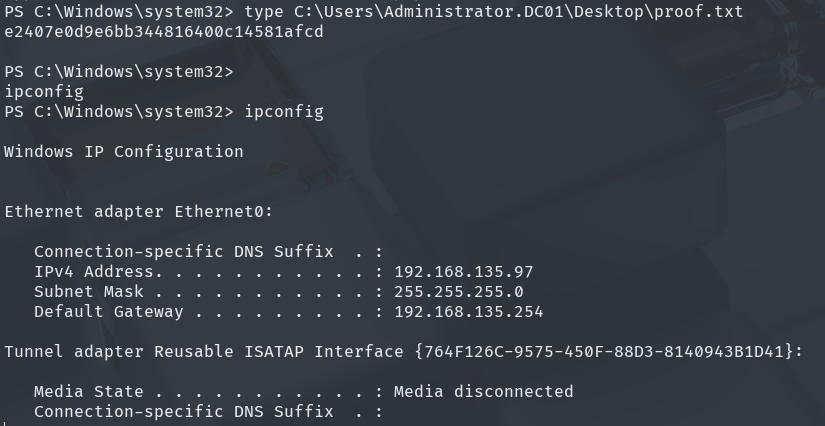The height and width of the screenshot is (426, 825).
Task: Click the subnet mask value 255.255.255.0
Action: (459, 292)
